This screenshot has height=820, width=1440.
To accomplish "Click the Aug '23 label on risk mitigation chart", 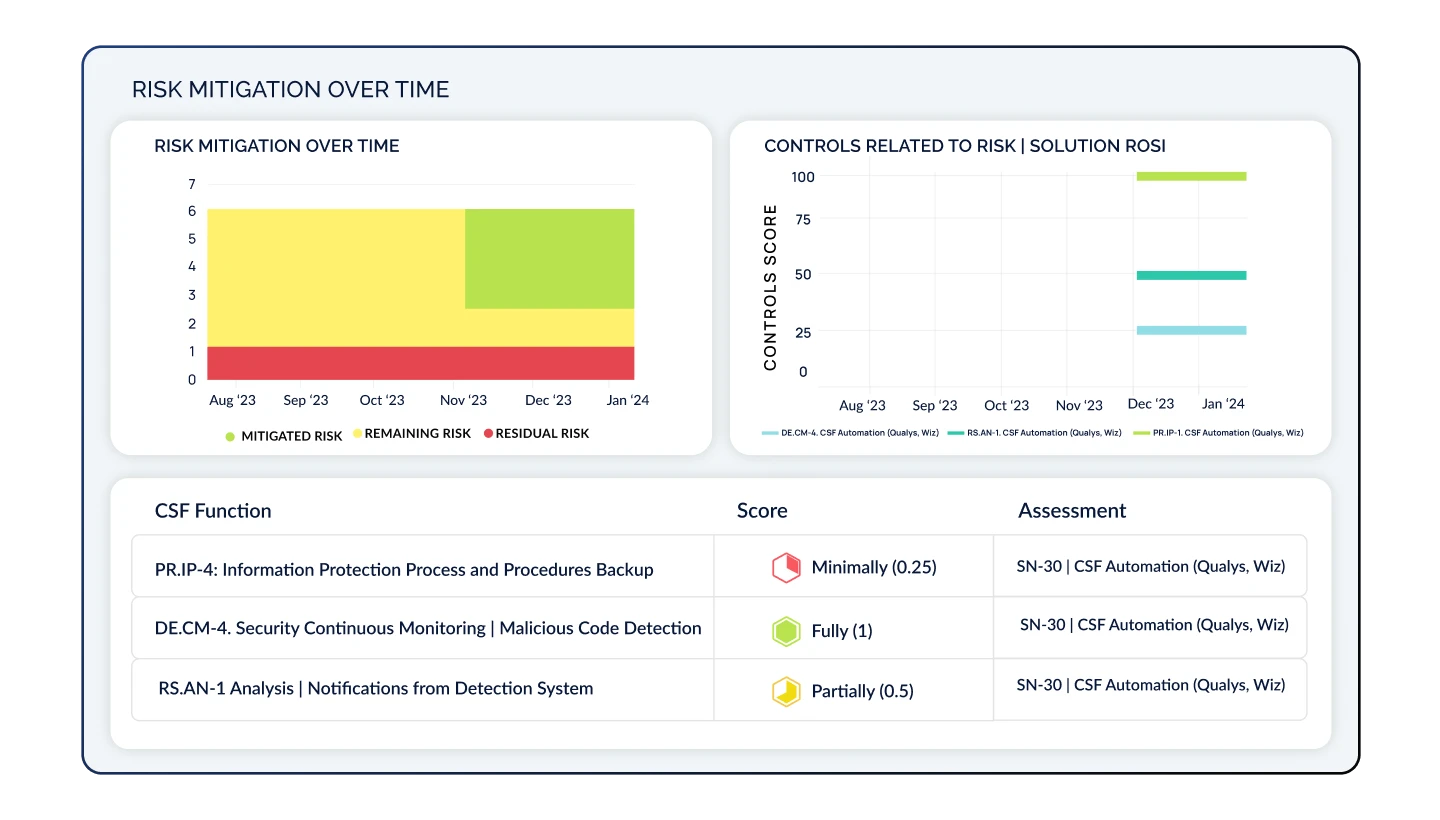I will point(232,400).
